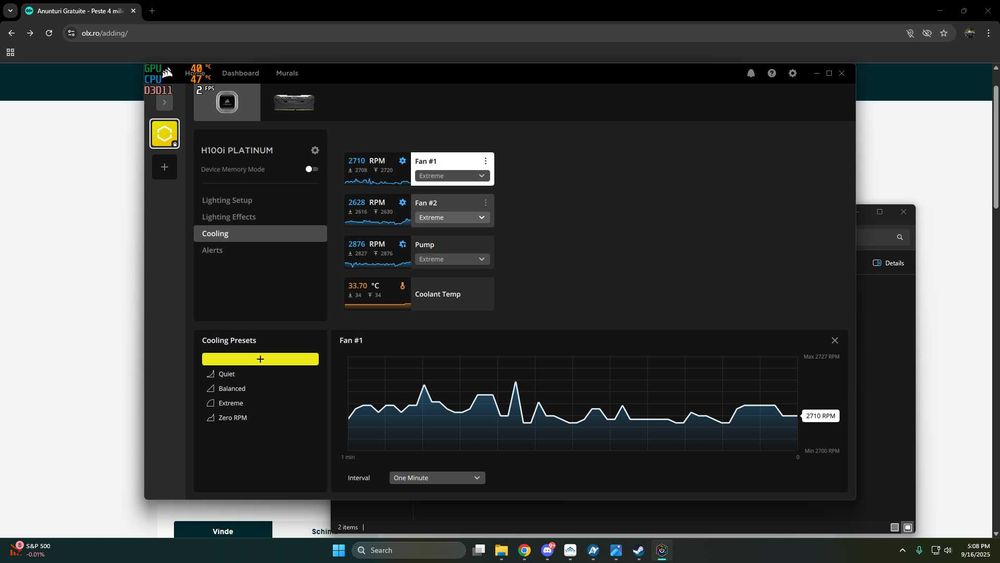The width and height of the screenshot is (1000, 563).
Task: Open File Explorer from the taskbar
Action: 501,550
